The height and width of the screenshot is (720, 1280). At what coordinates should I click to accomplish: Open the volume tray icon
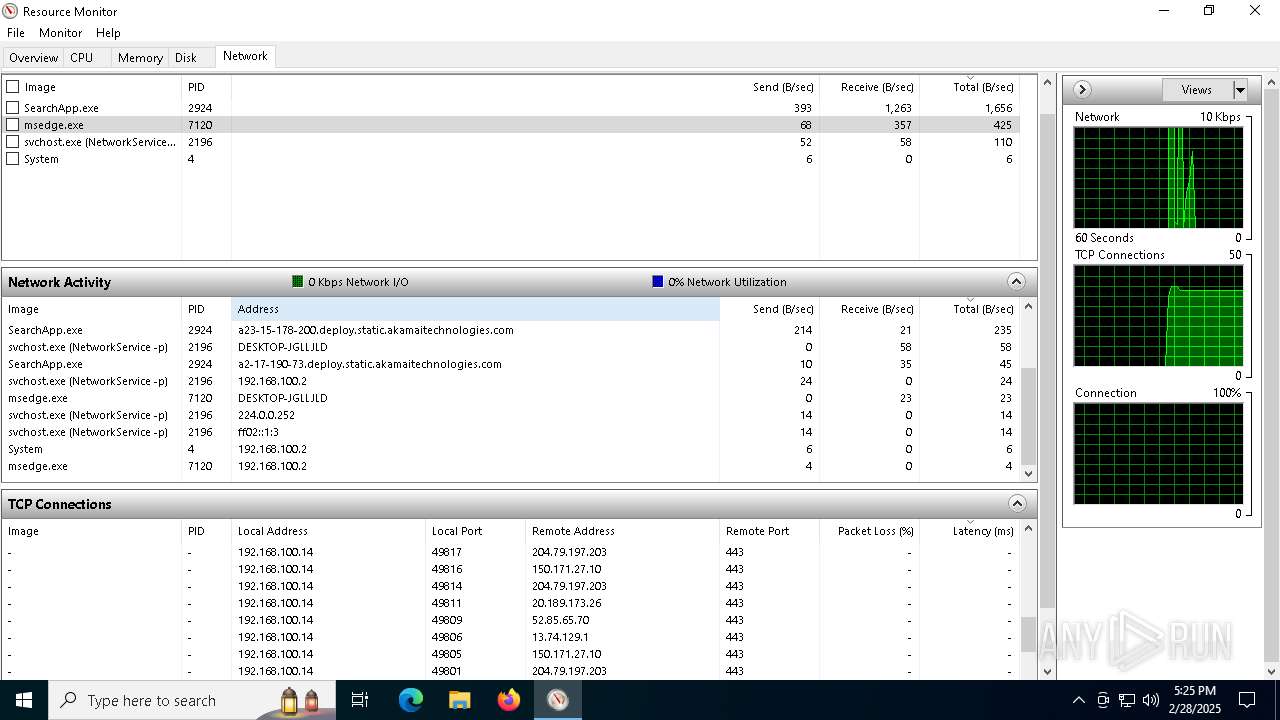pyautogui.click(x=1151, y=700)
